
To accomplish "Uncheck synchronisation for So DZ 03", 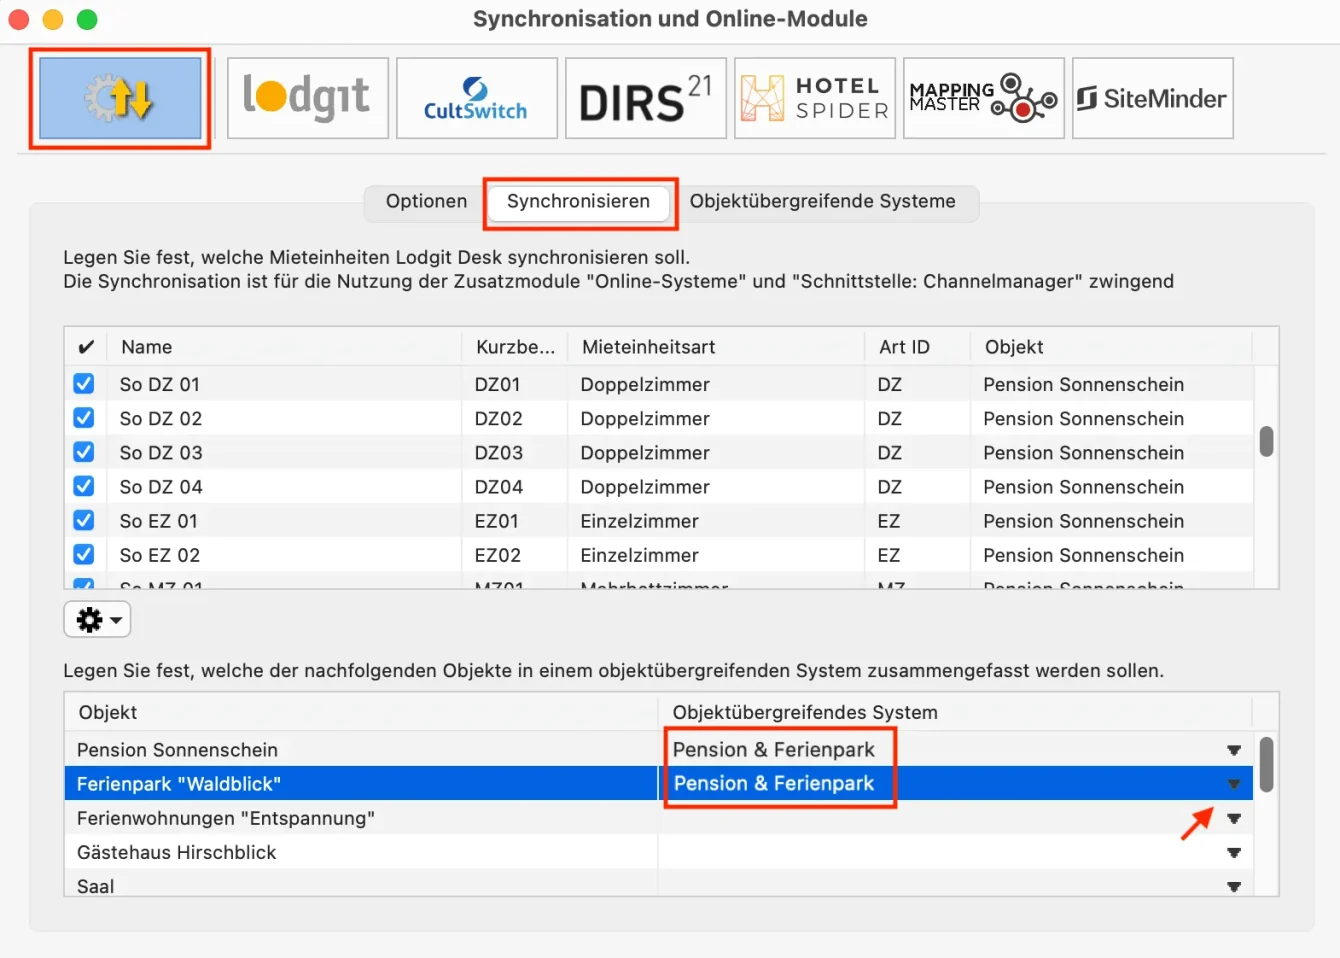I will 84,452.
